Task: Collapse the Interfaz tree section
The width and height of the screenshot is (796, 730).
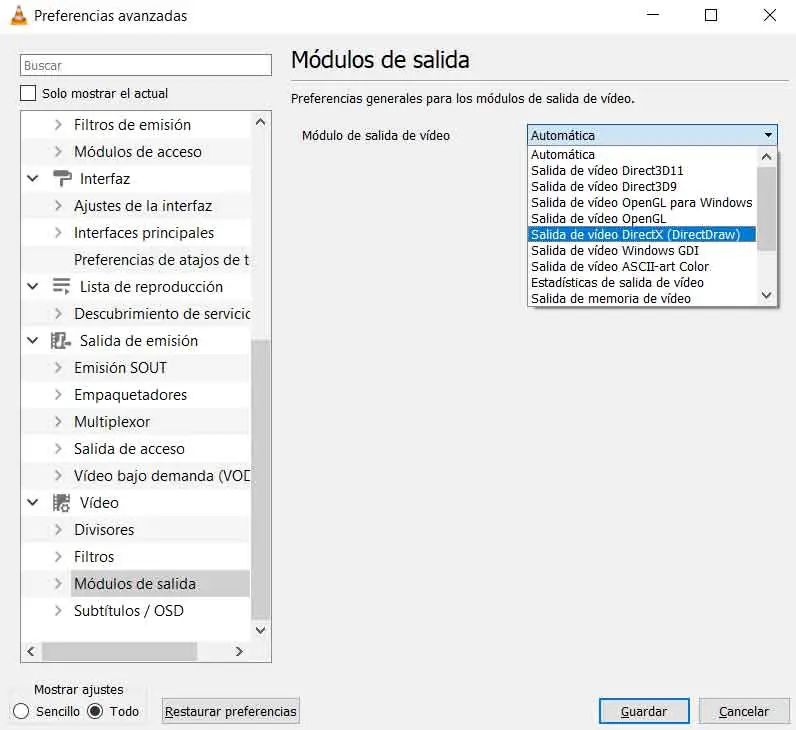Action: [32, 179]
